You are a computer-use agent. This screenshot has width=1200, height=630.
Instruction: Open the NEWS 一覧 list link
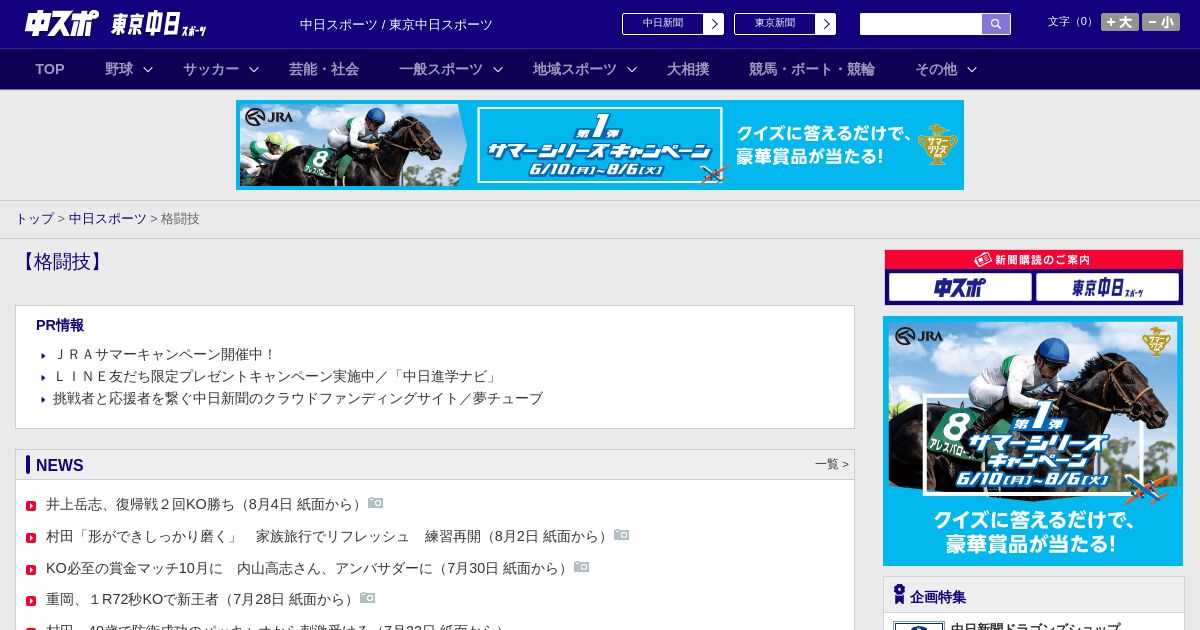pos(832,464)
